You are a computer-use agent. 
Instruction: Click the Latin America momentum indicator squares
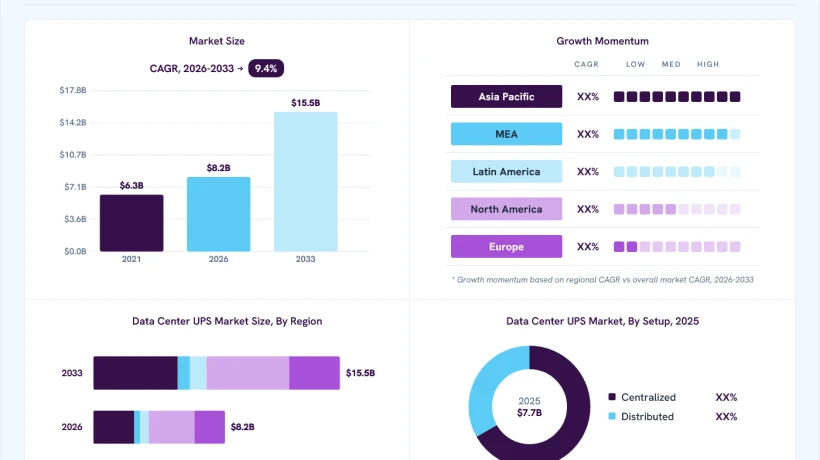point(677,171)
